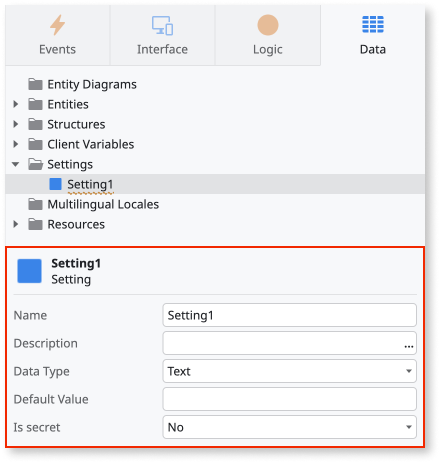Image resolution: width=440 pixels, height=463 pixels.
Task: Expand the Resources folder arrow
Action: click(x=16, y=224)
